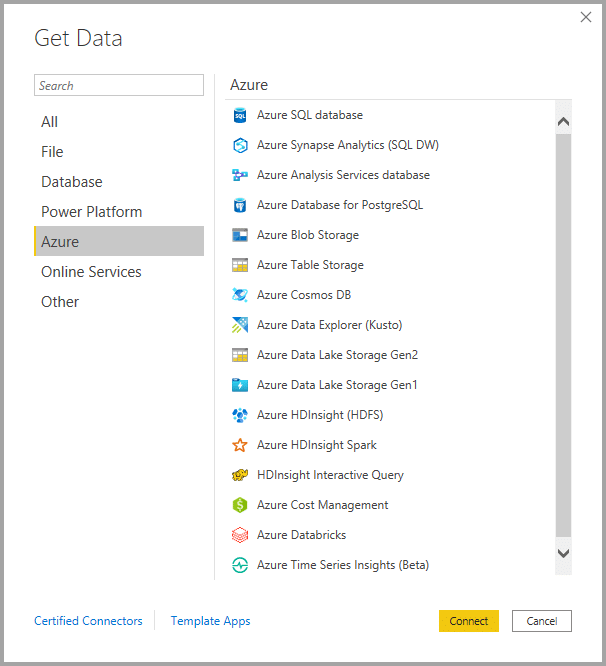Click the Azure Blob Storage icon
The image size is (606, 666).
tap(240, 236)
